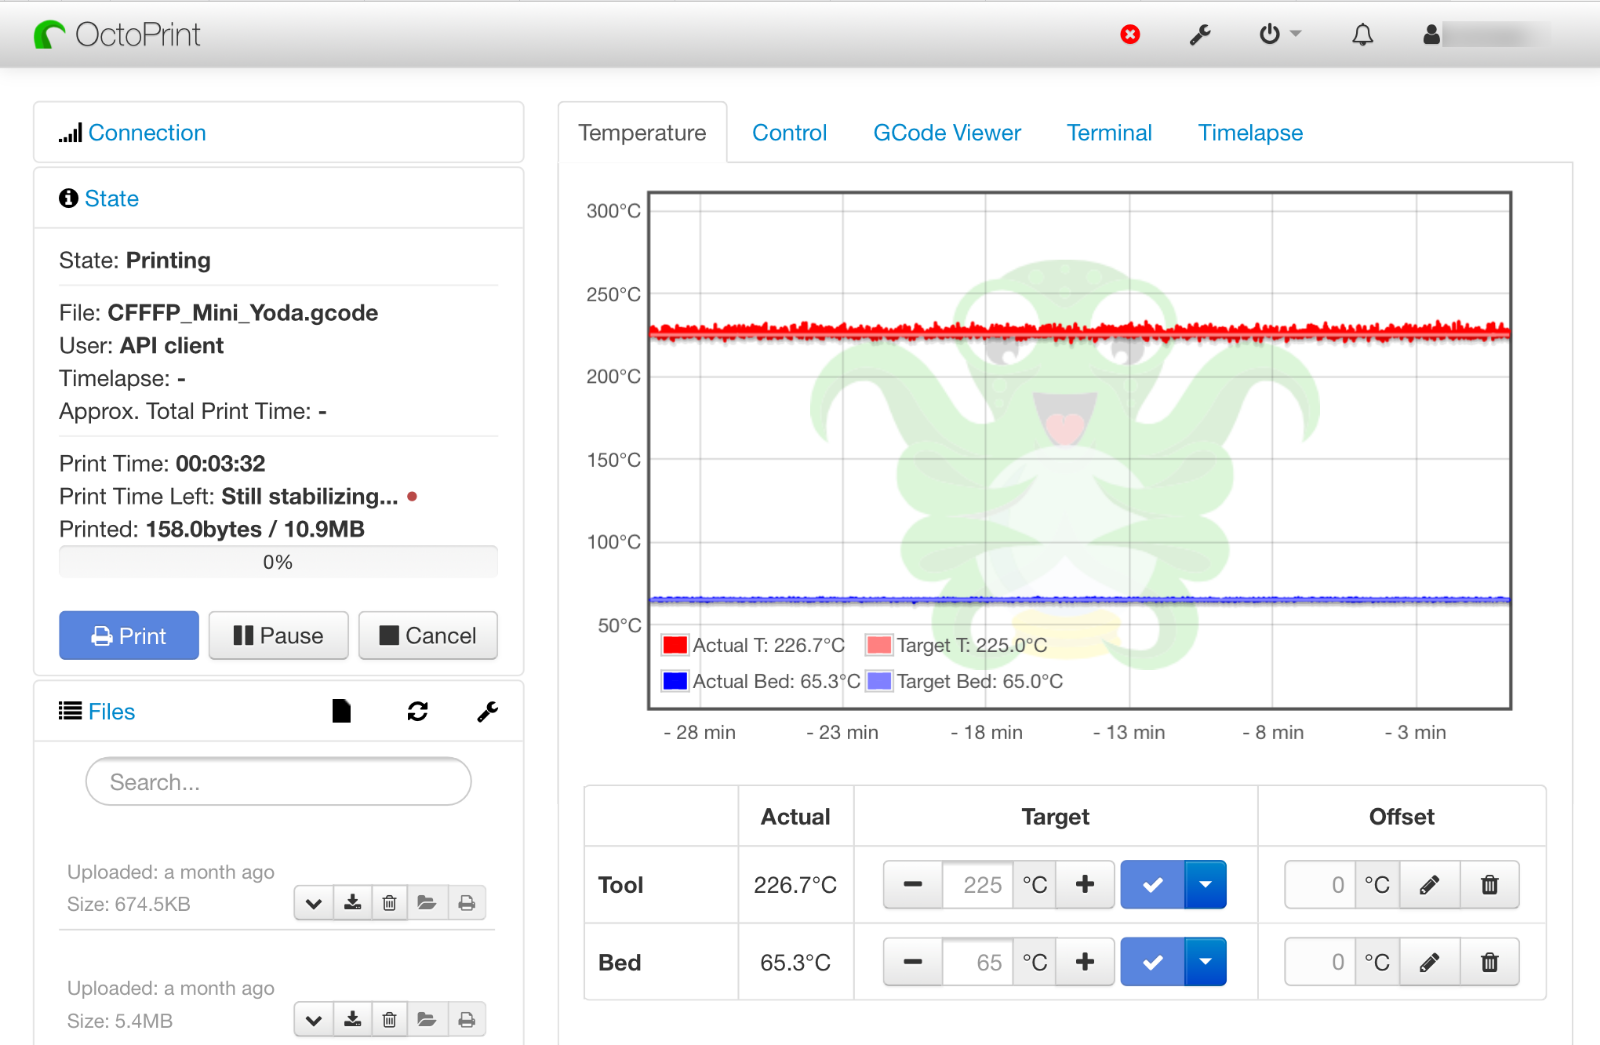Open the GCode Viewer tab

[x=947, y=133]
